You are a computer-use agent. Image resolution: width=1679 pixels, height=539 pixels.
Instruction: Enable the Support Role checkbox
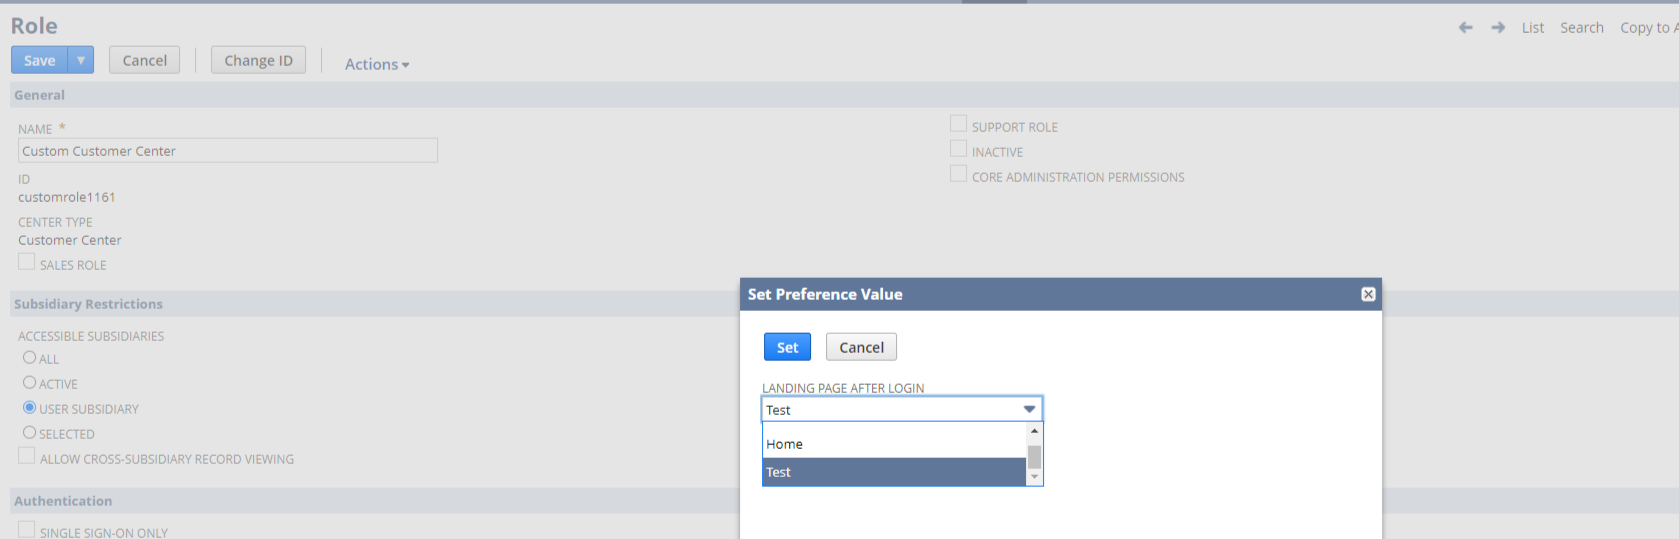[958, 124]
